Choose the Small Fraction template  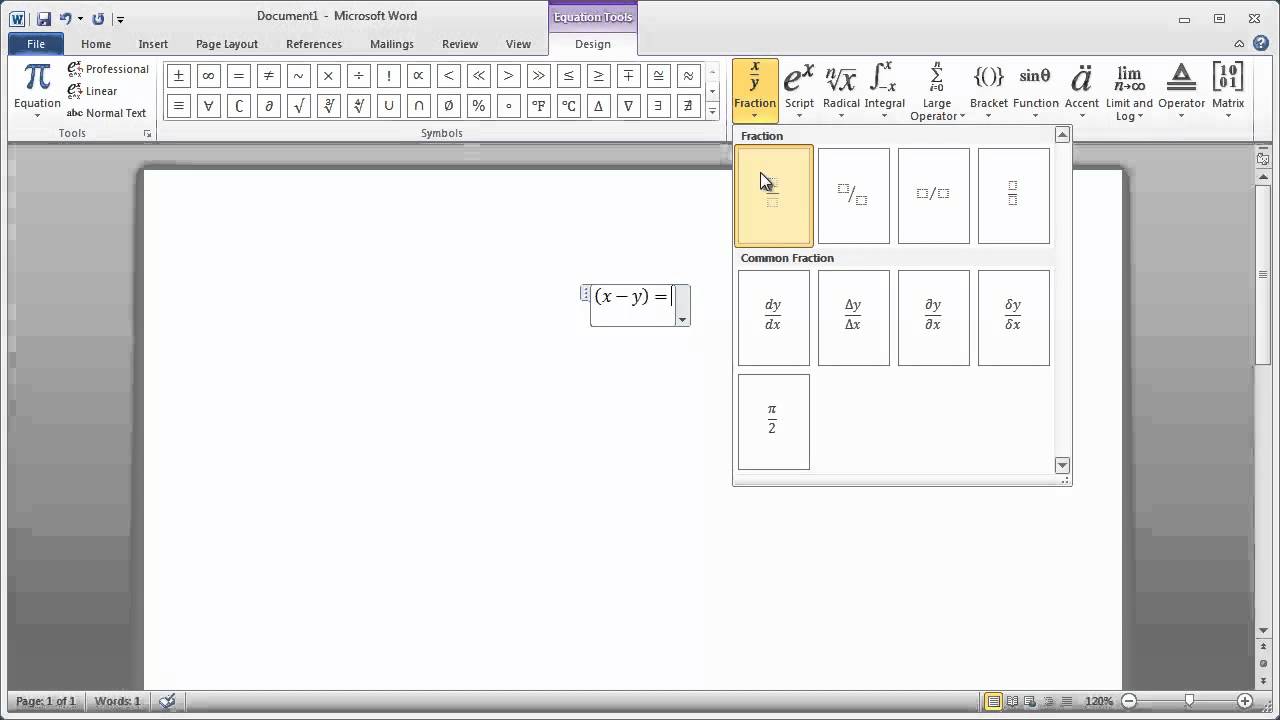[1014, 196]
